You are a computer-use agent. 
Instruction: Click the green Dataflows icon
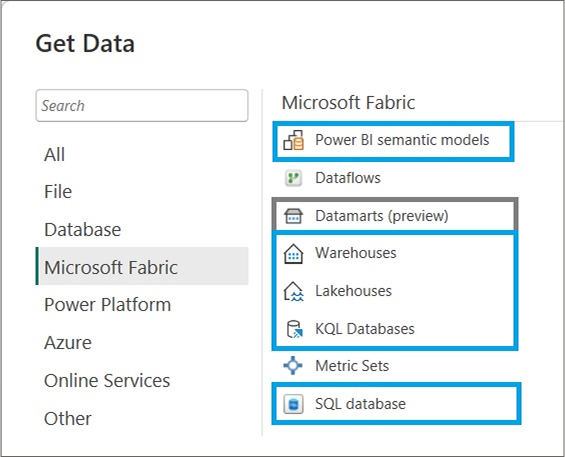coord(293,178)
